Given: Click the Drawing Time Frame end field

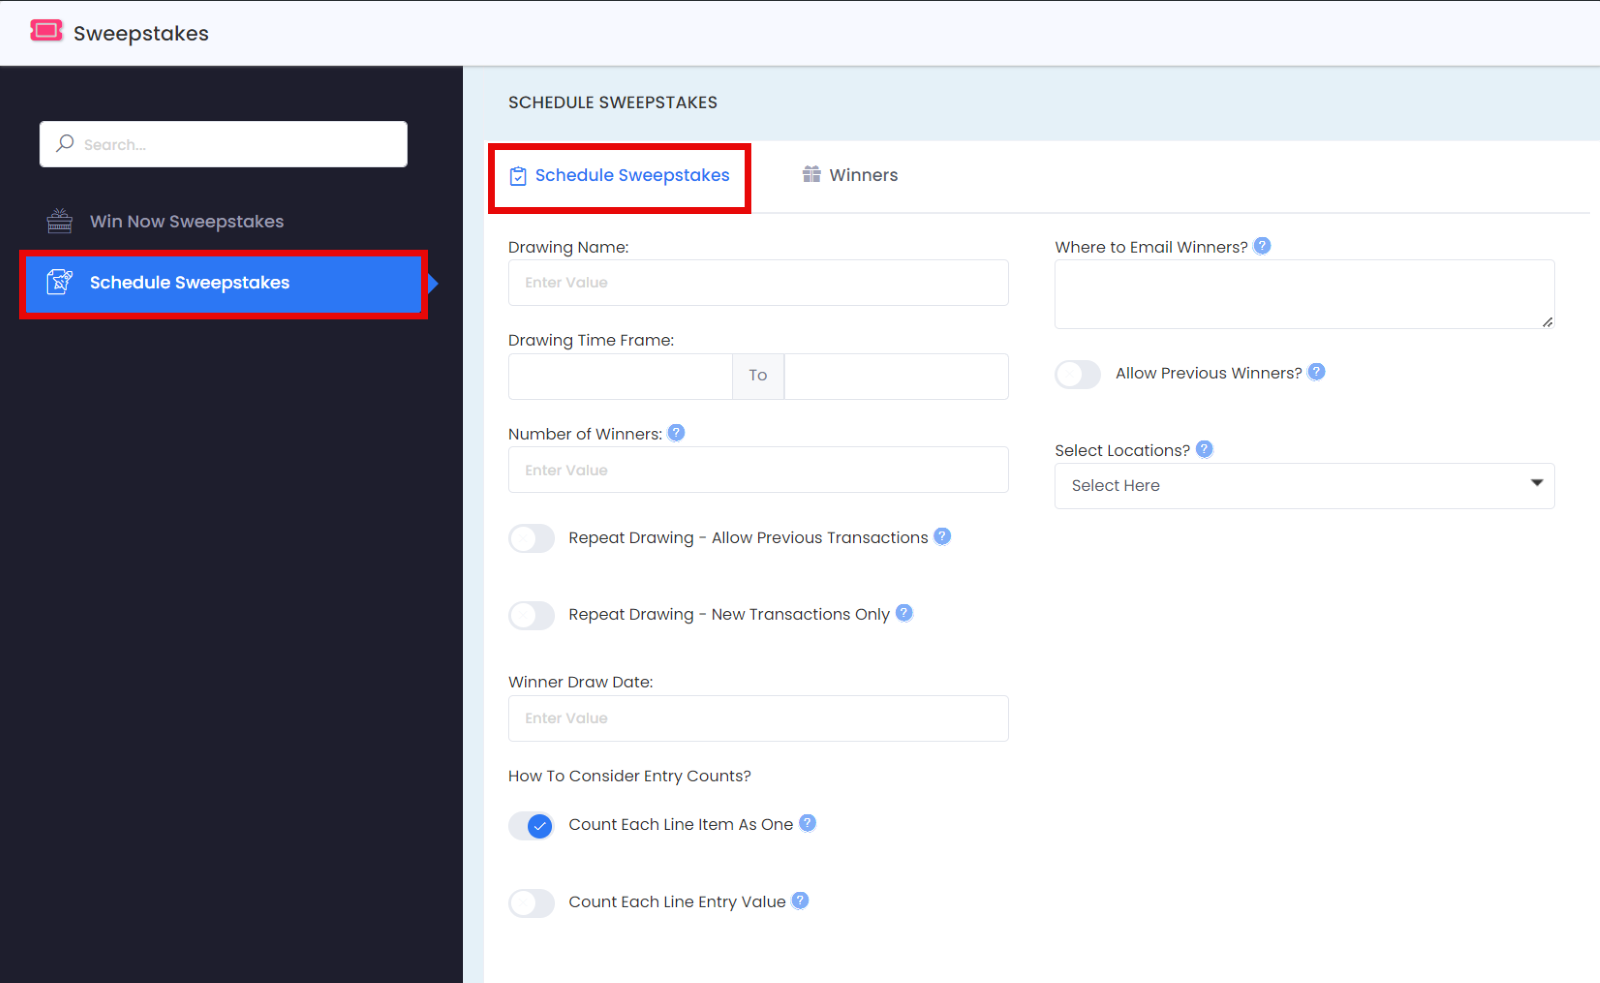Looking at the screenshot, I should pos(896,376).
